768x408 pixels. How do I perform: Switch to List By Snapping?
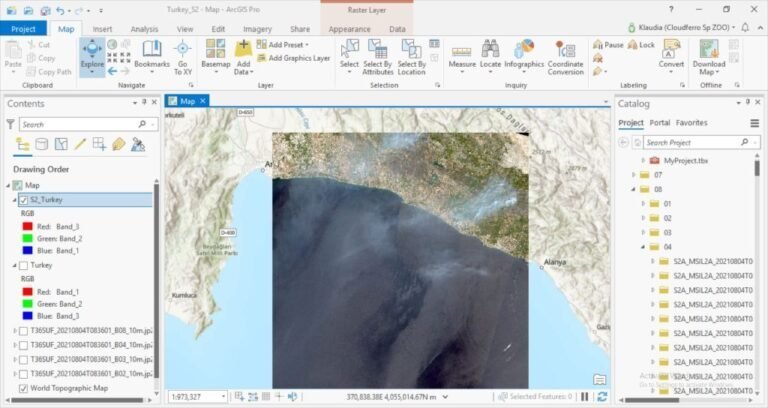click(x=99, y=144)
